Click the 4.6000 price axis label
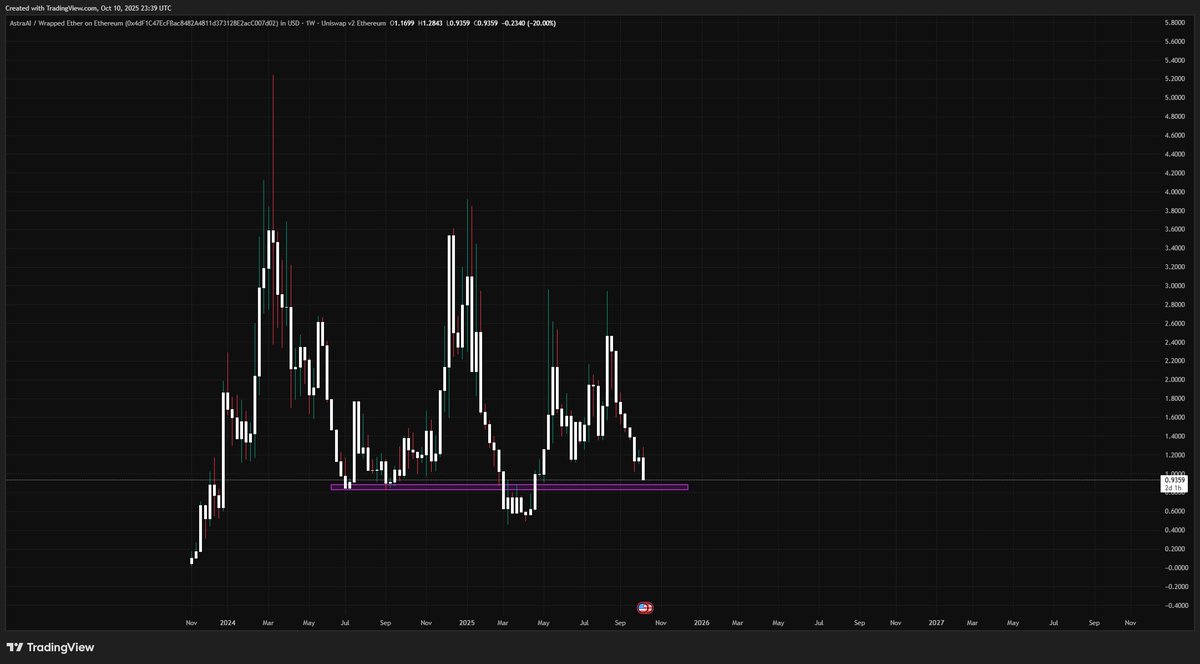Viewport: 1200px width, 664px height. 1174,135
